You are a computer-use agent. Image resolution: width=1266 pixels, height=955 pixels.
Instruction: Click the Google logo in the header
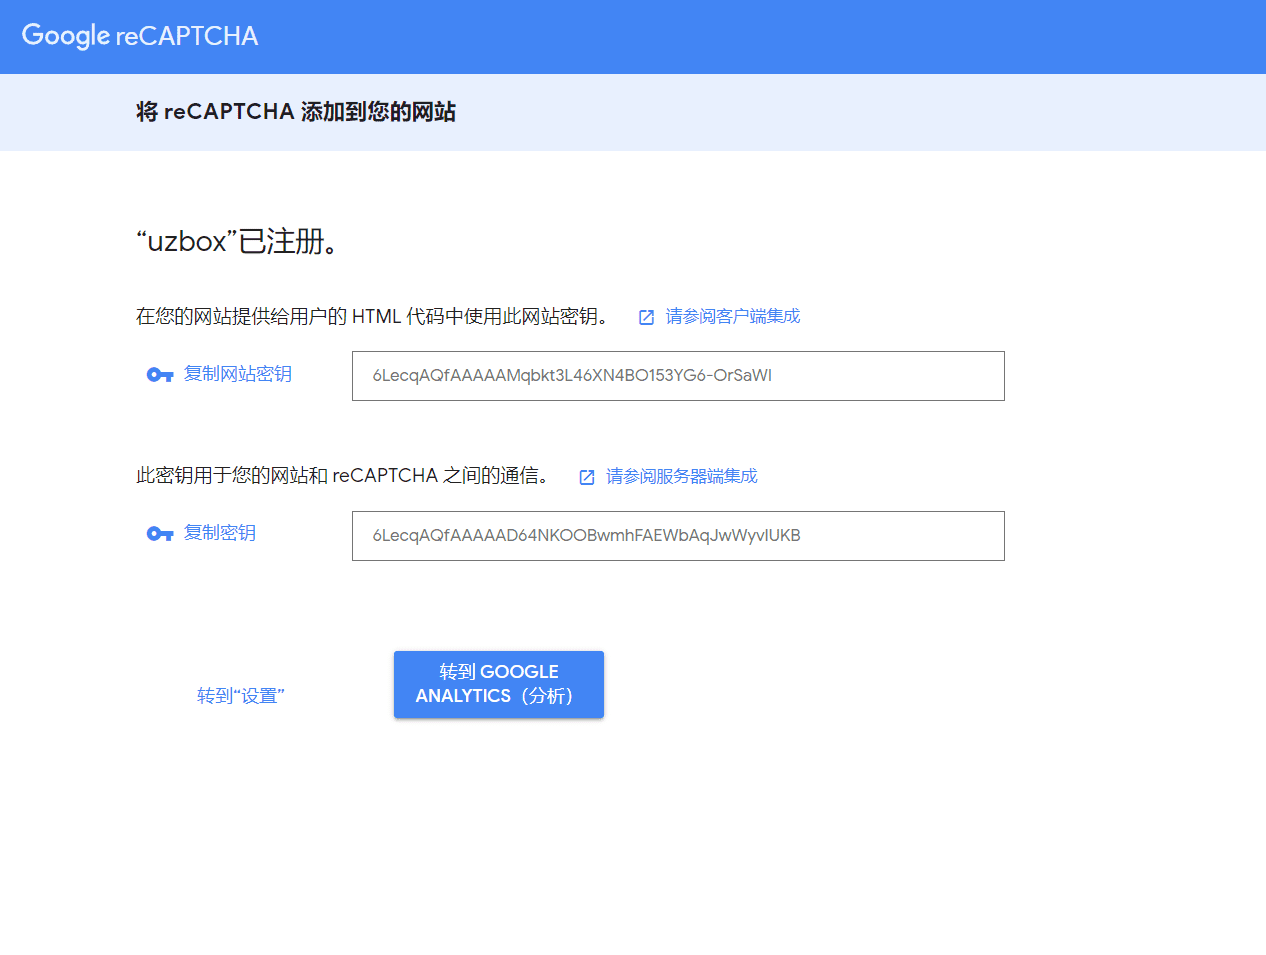tap(64, 36)
